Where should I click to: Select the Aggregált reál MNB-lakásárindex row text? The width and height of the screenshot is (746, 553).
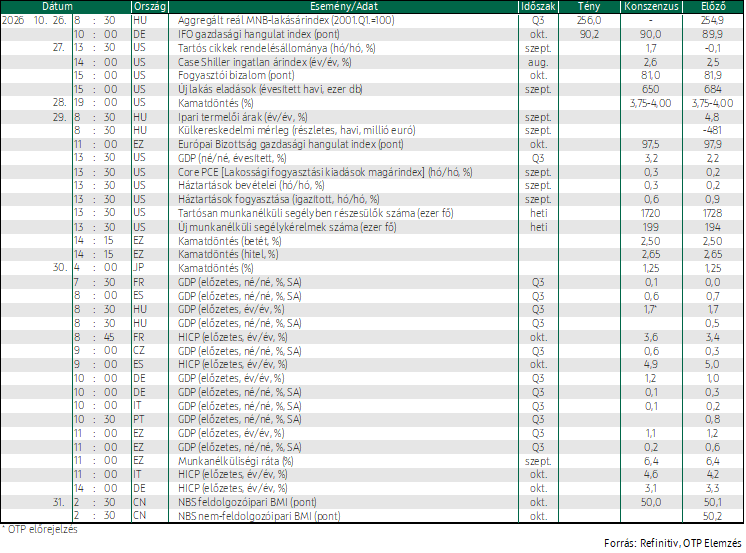tap(286, 20)
